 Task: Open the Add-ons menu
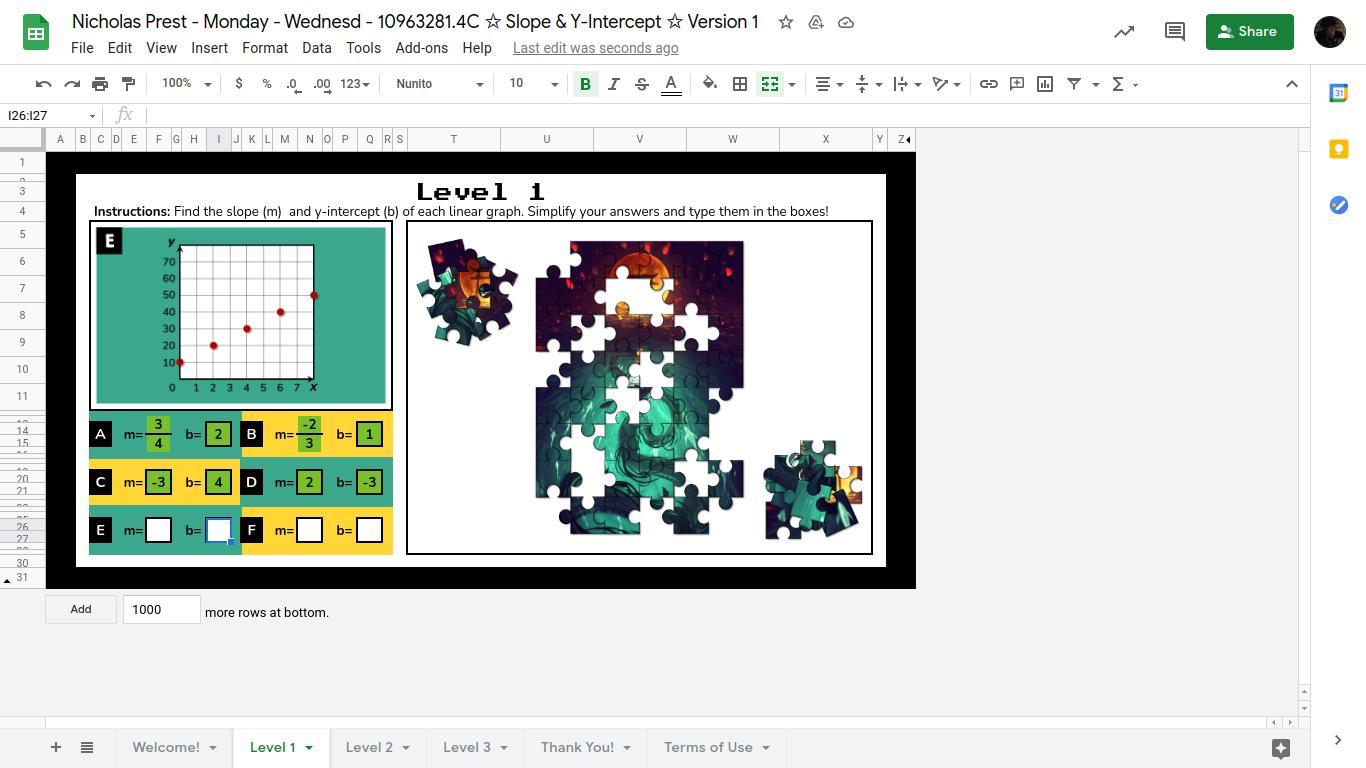click(422, 48)
